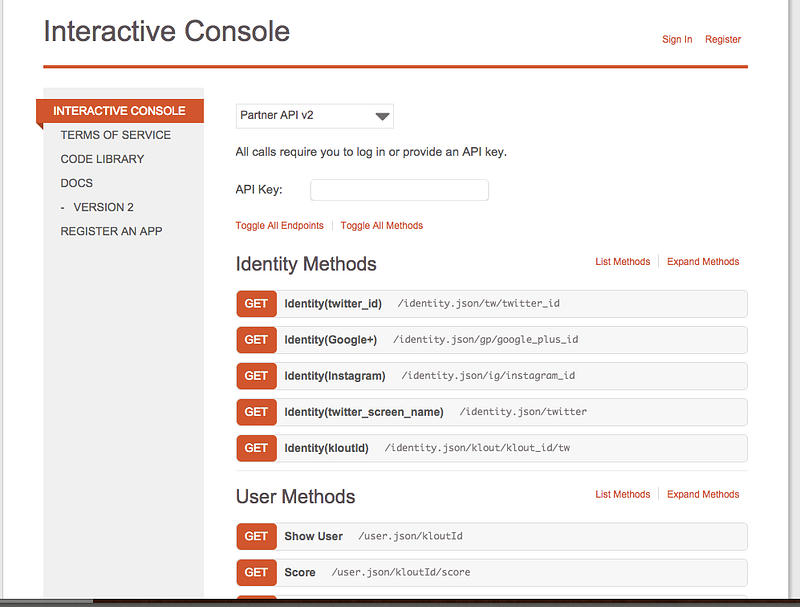
Task: Click path /identity.json/ig/instagram_id
Action: [488, 376]
